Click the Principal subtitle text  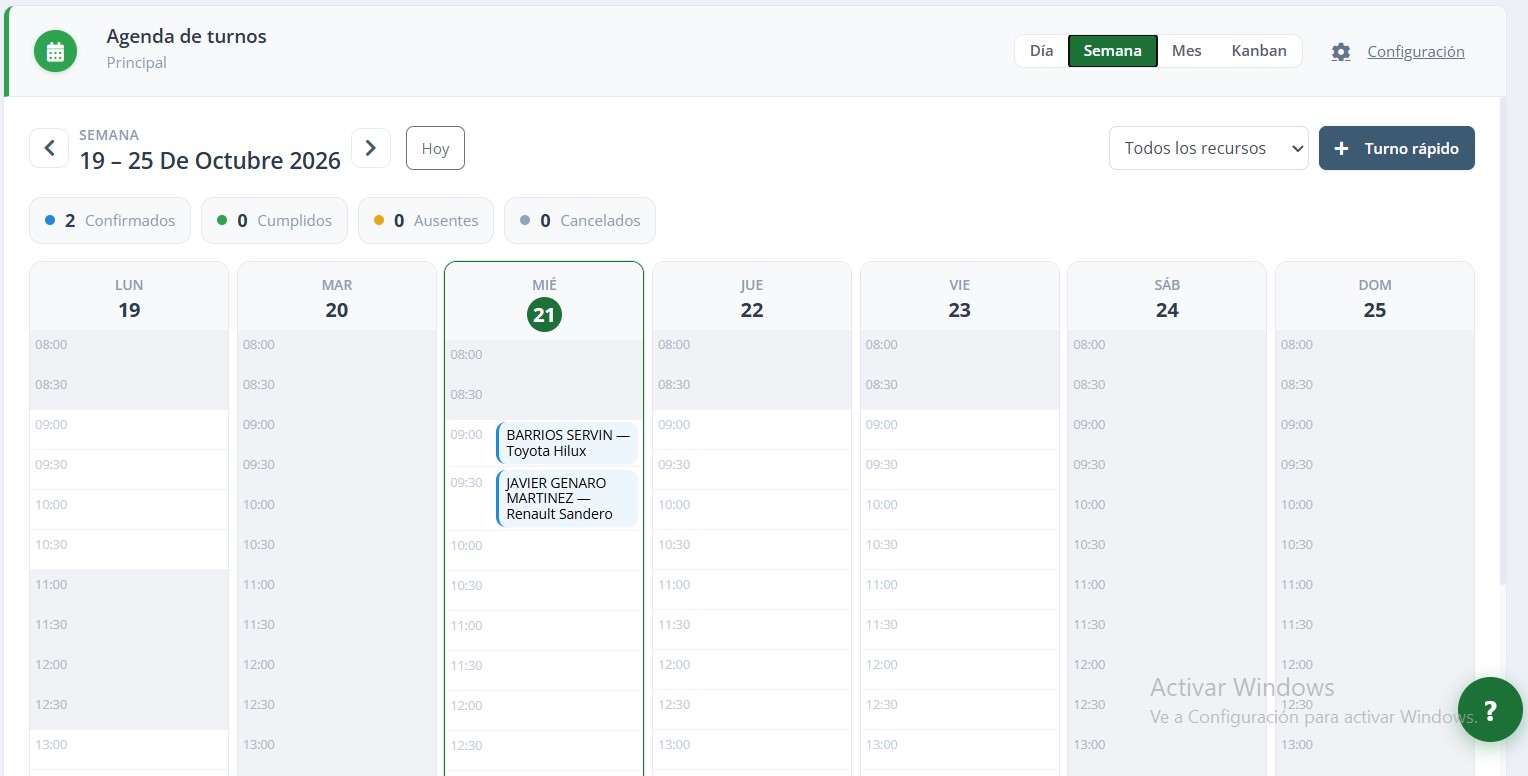point(137,63)
